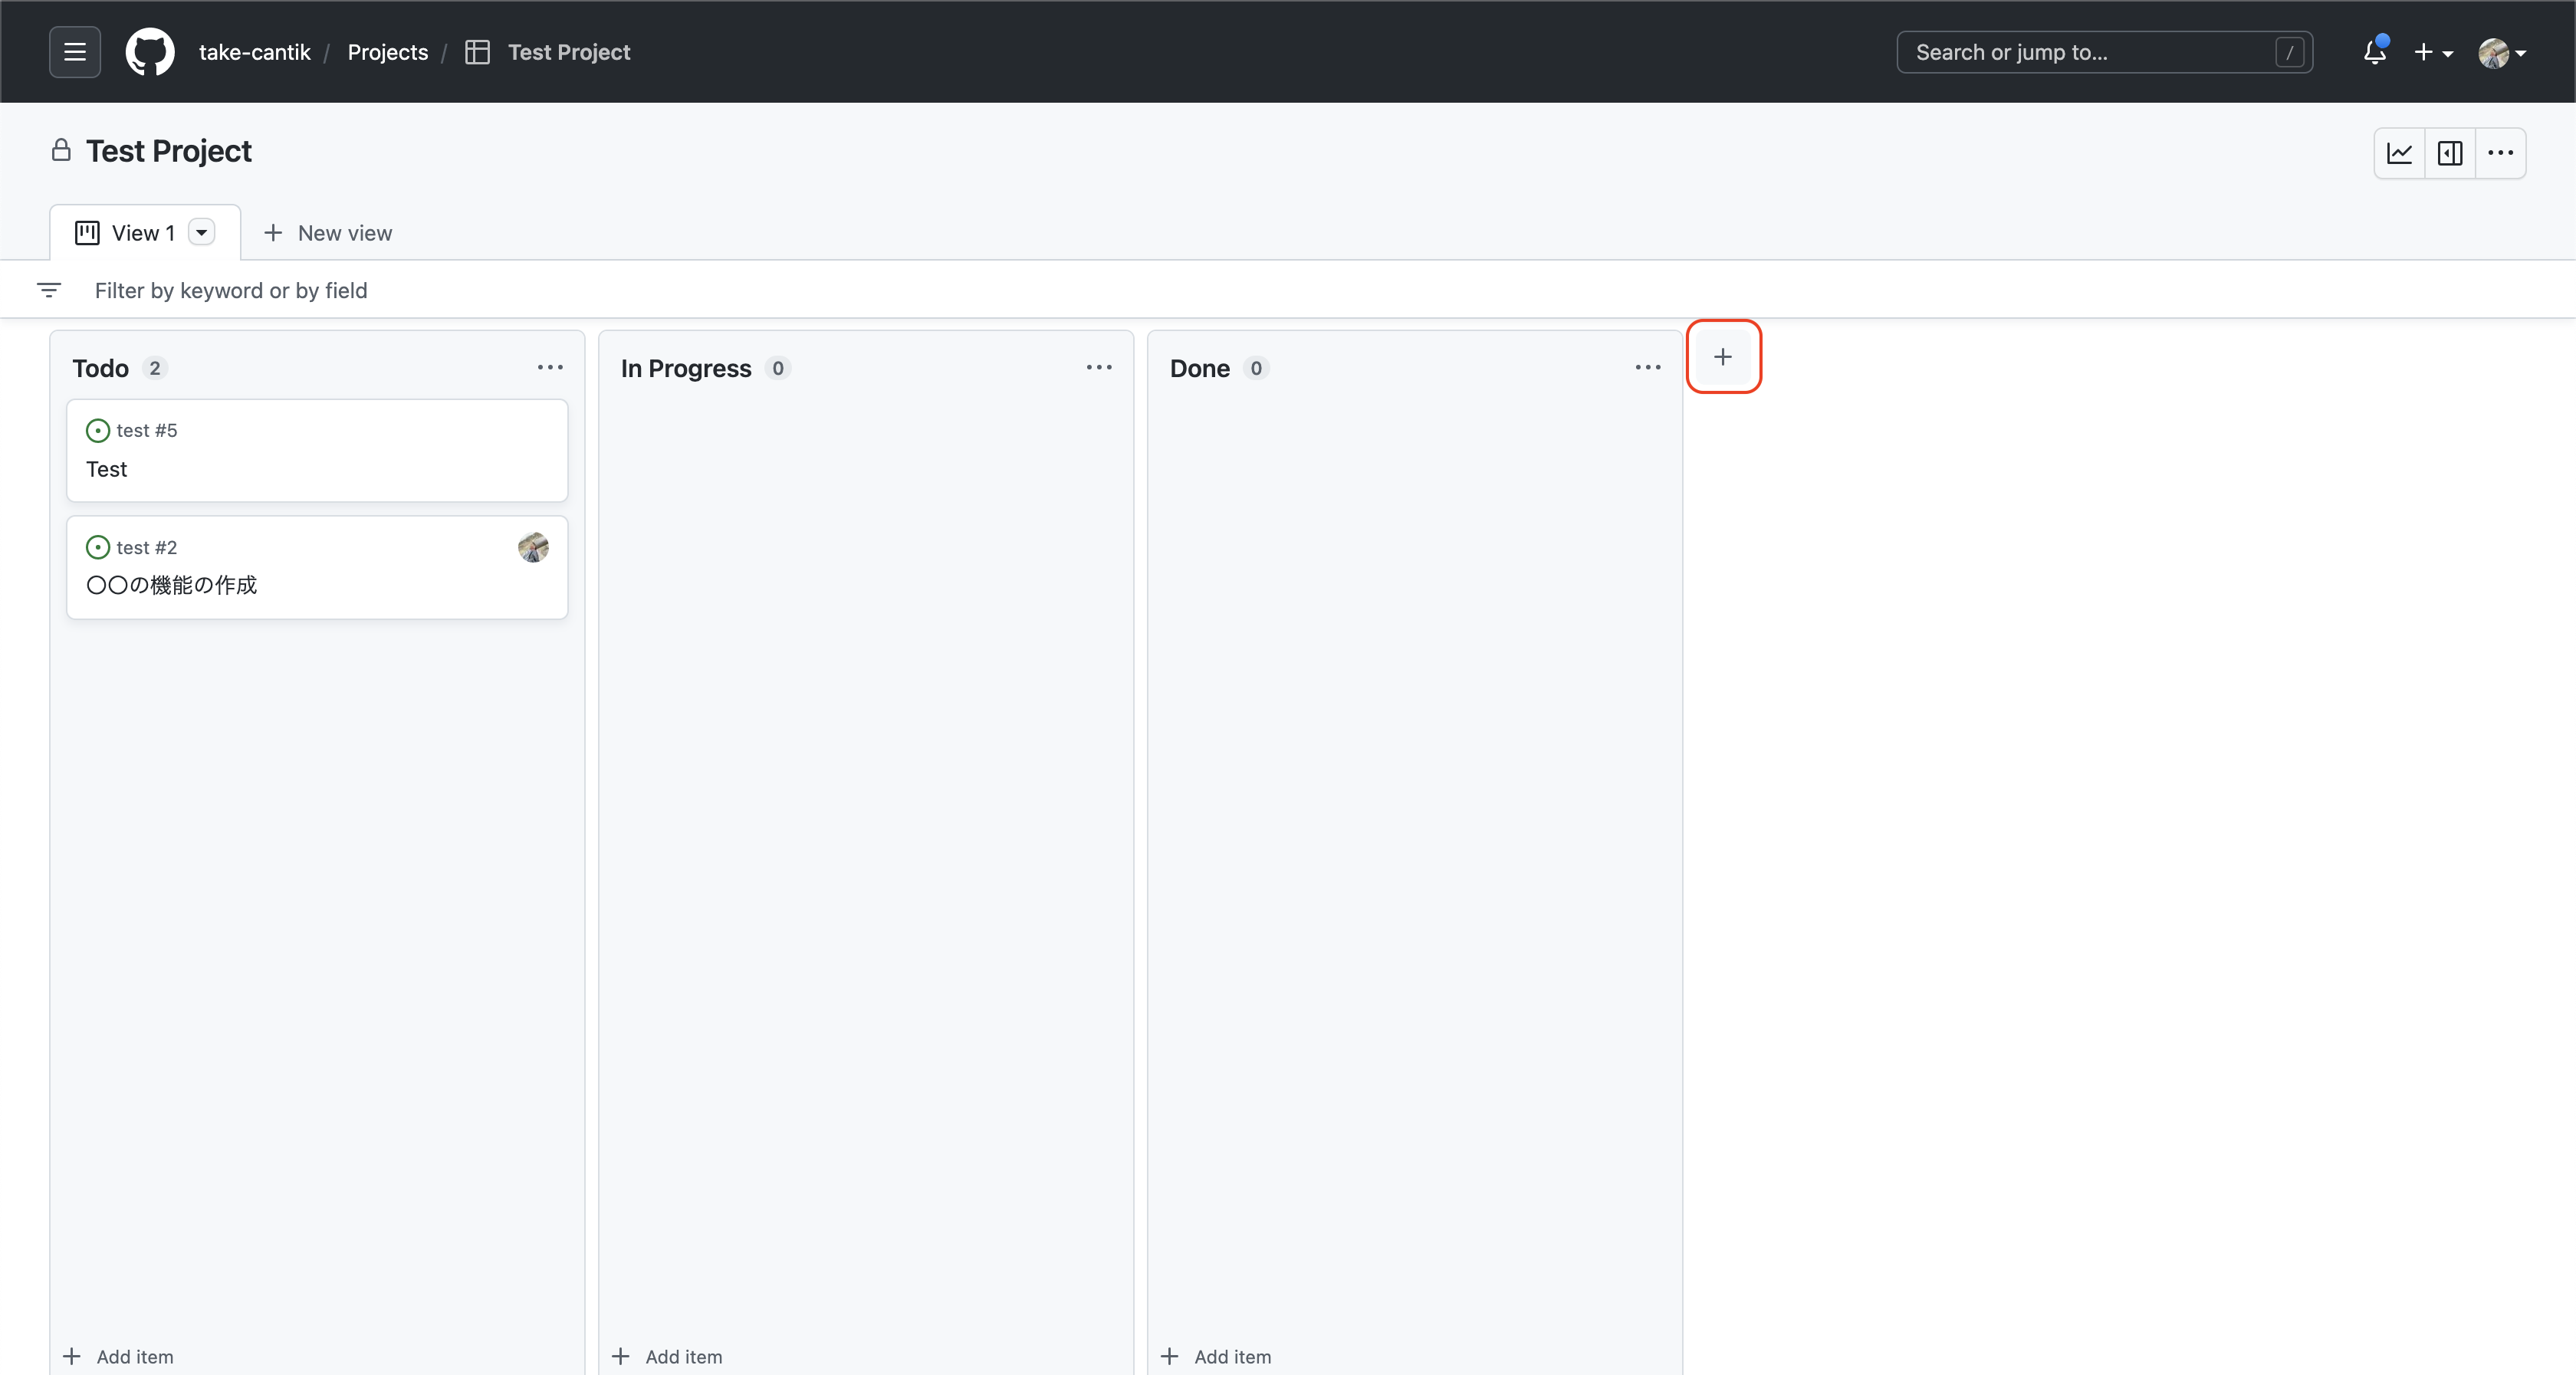Click Add item in Todo column
Screen dimensions: 2576x1375
(119, 1356)
